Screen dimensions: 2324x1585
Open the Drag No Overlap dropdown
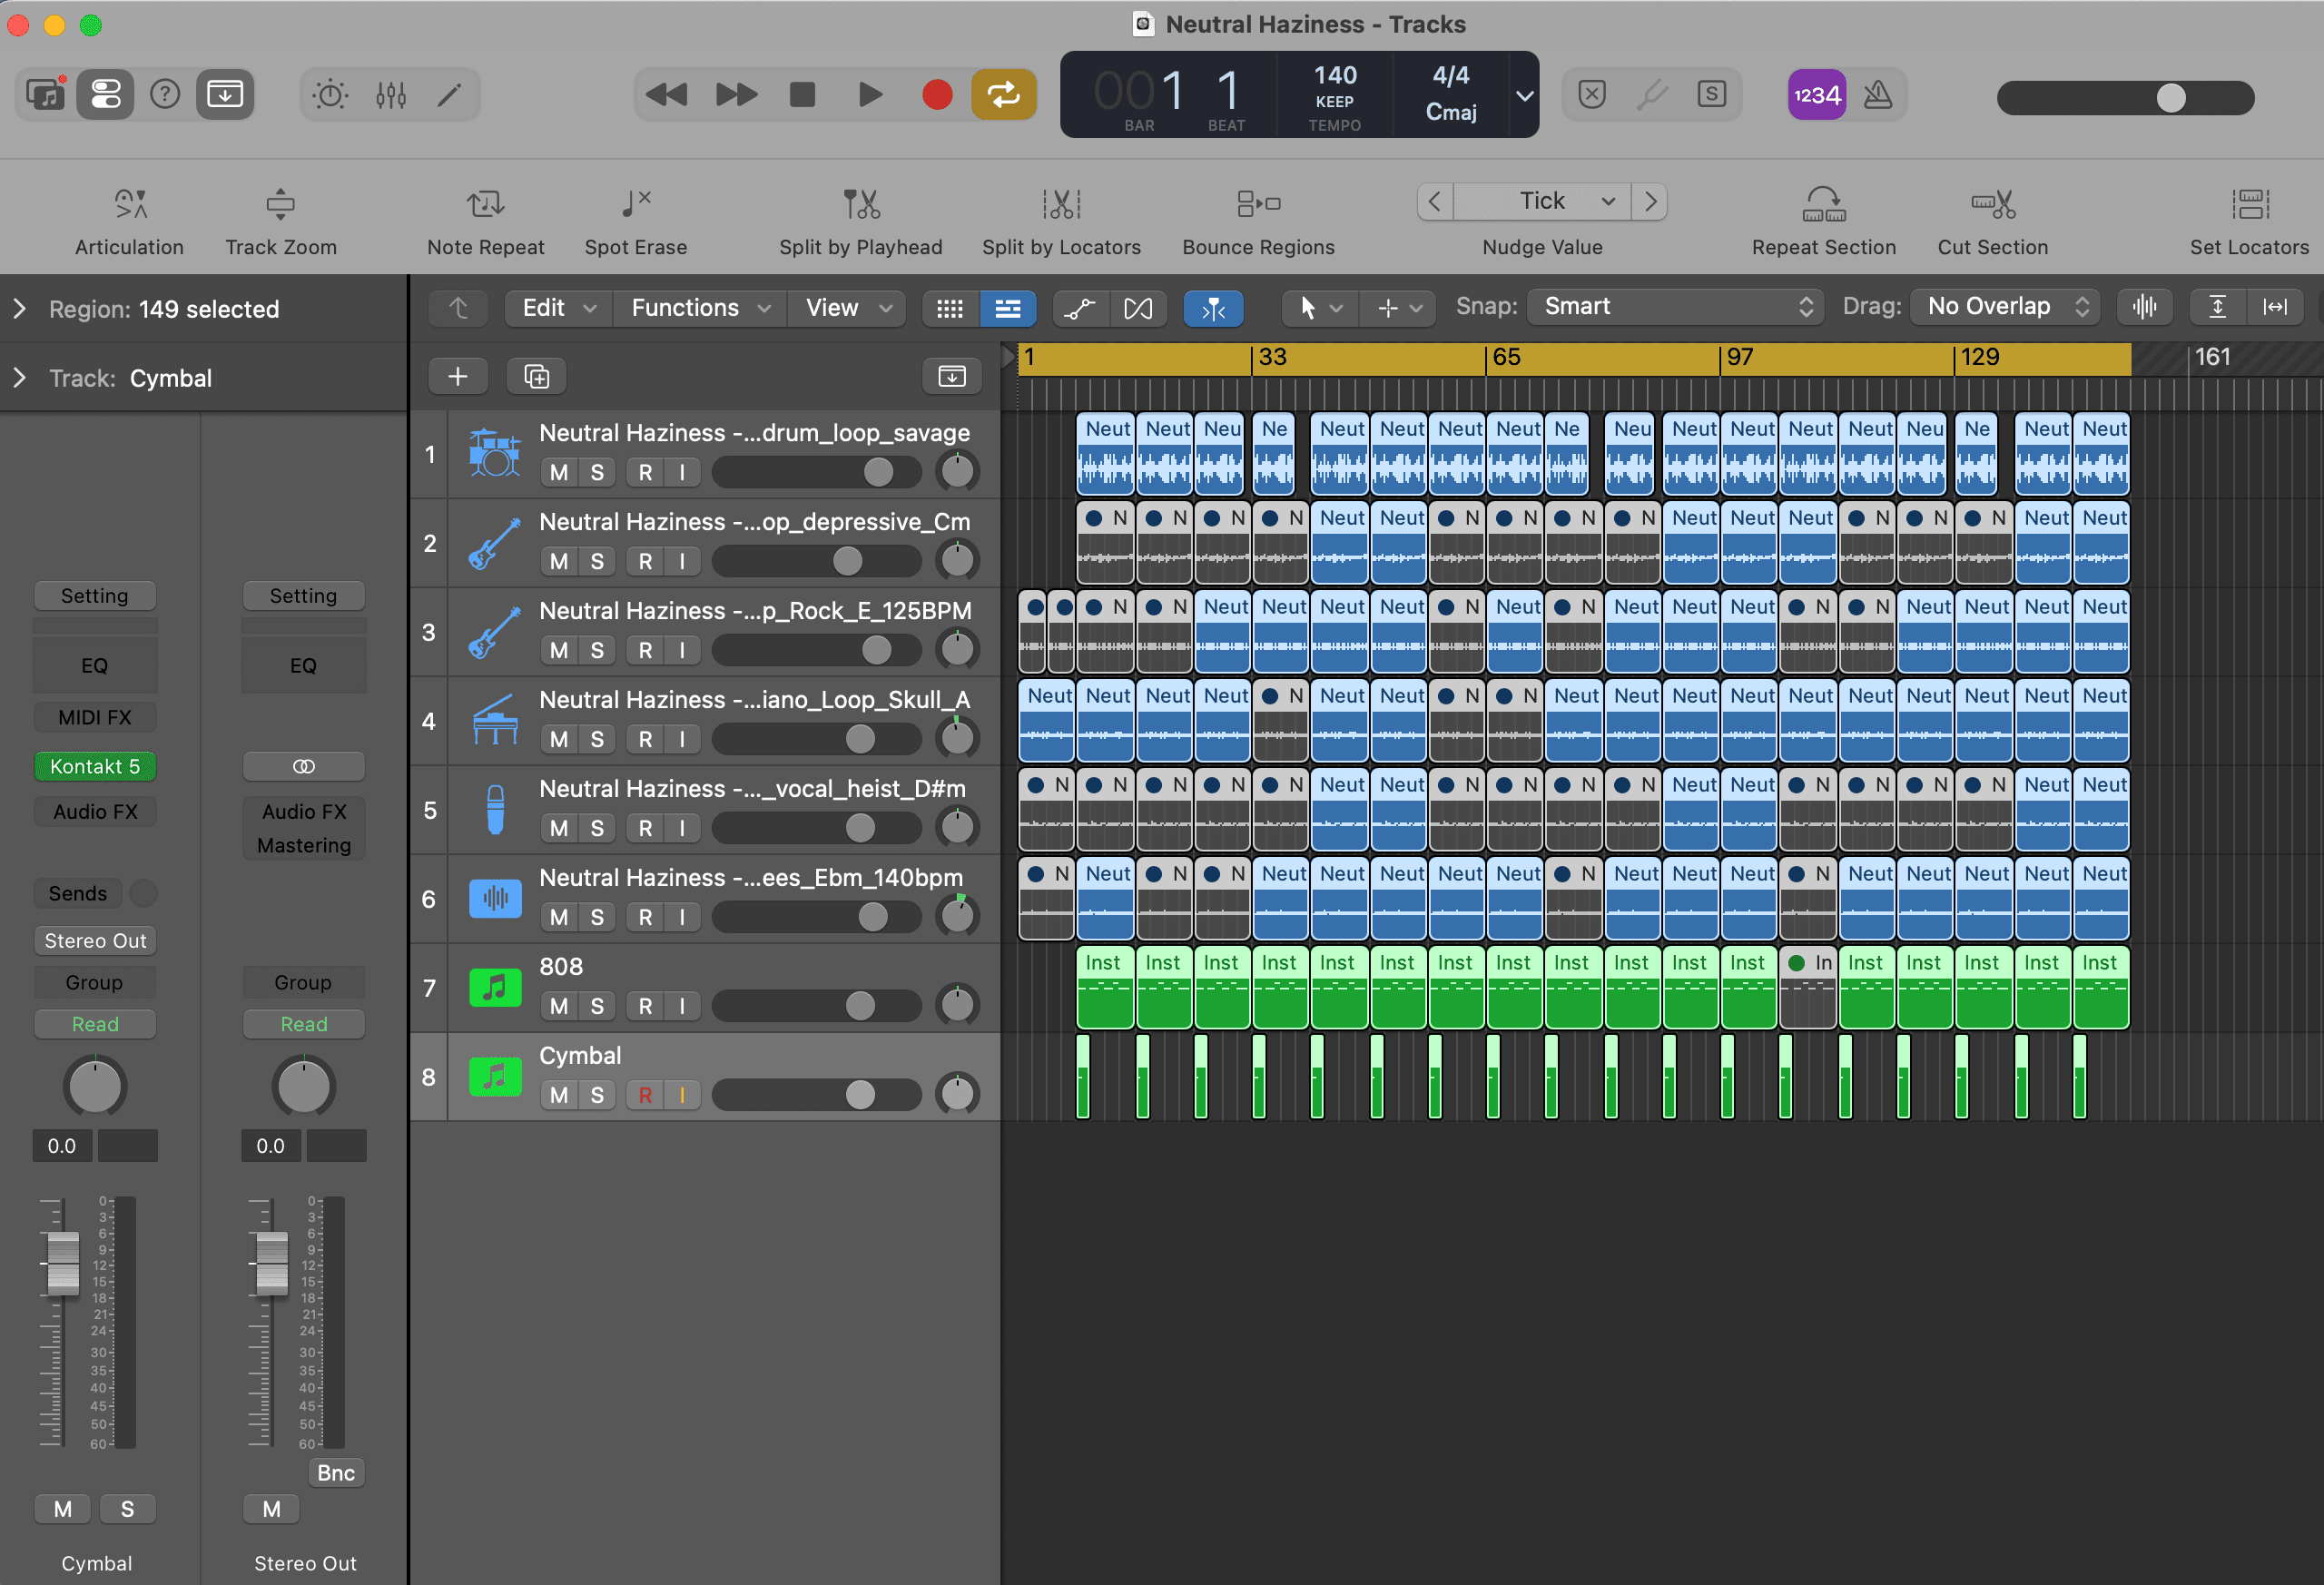[2005, 307]
